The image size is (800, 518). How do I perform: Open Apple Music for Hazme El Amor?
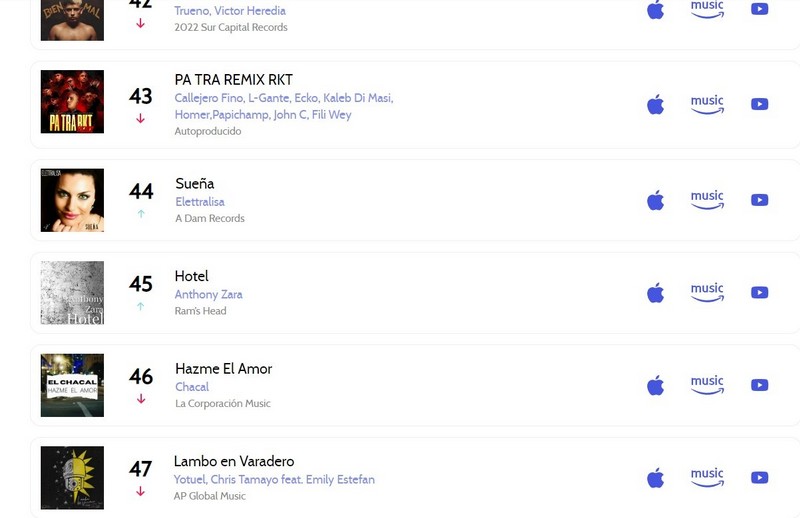point(656,385)
